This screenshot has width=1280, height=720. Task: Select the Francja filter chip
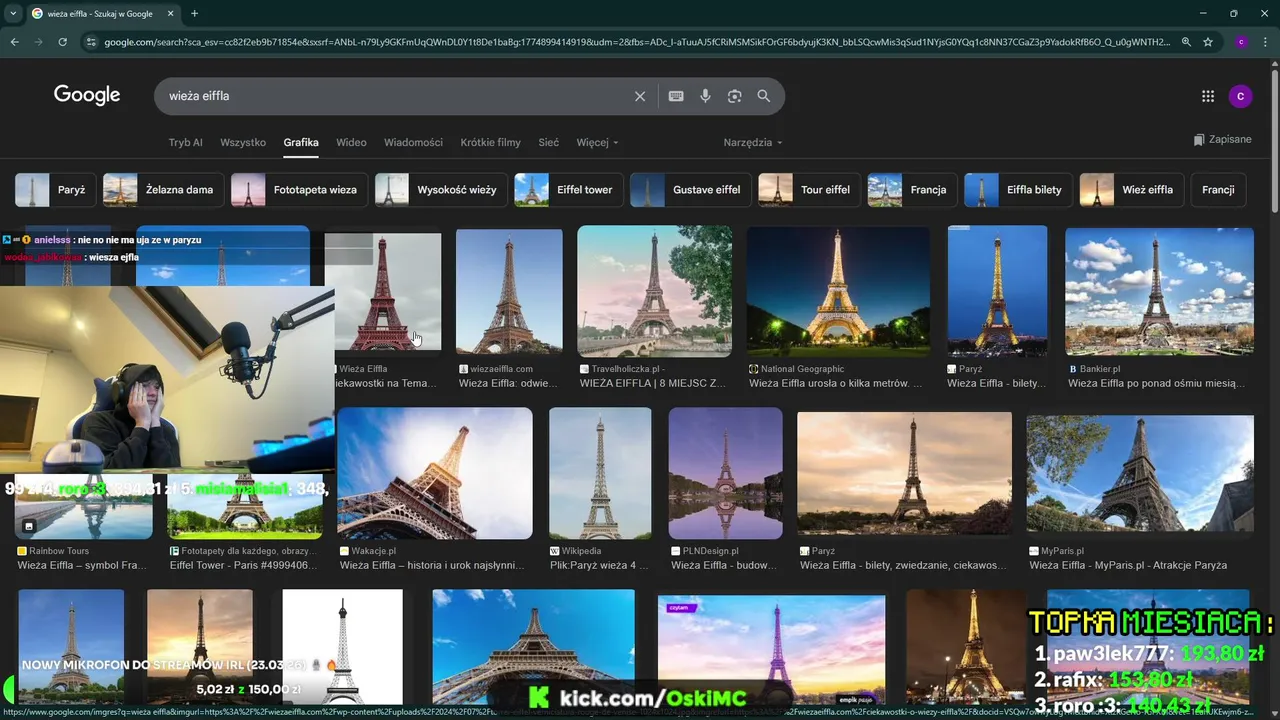912,190
